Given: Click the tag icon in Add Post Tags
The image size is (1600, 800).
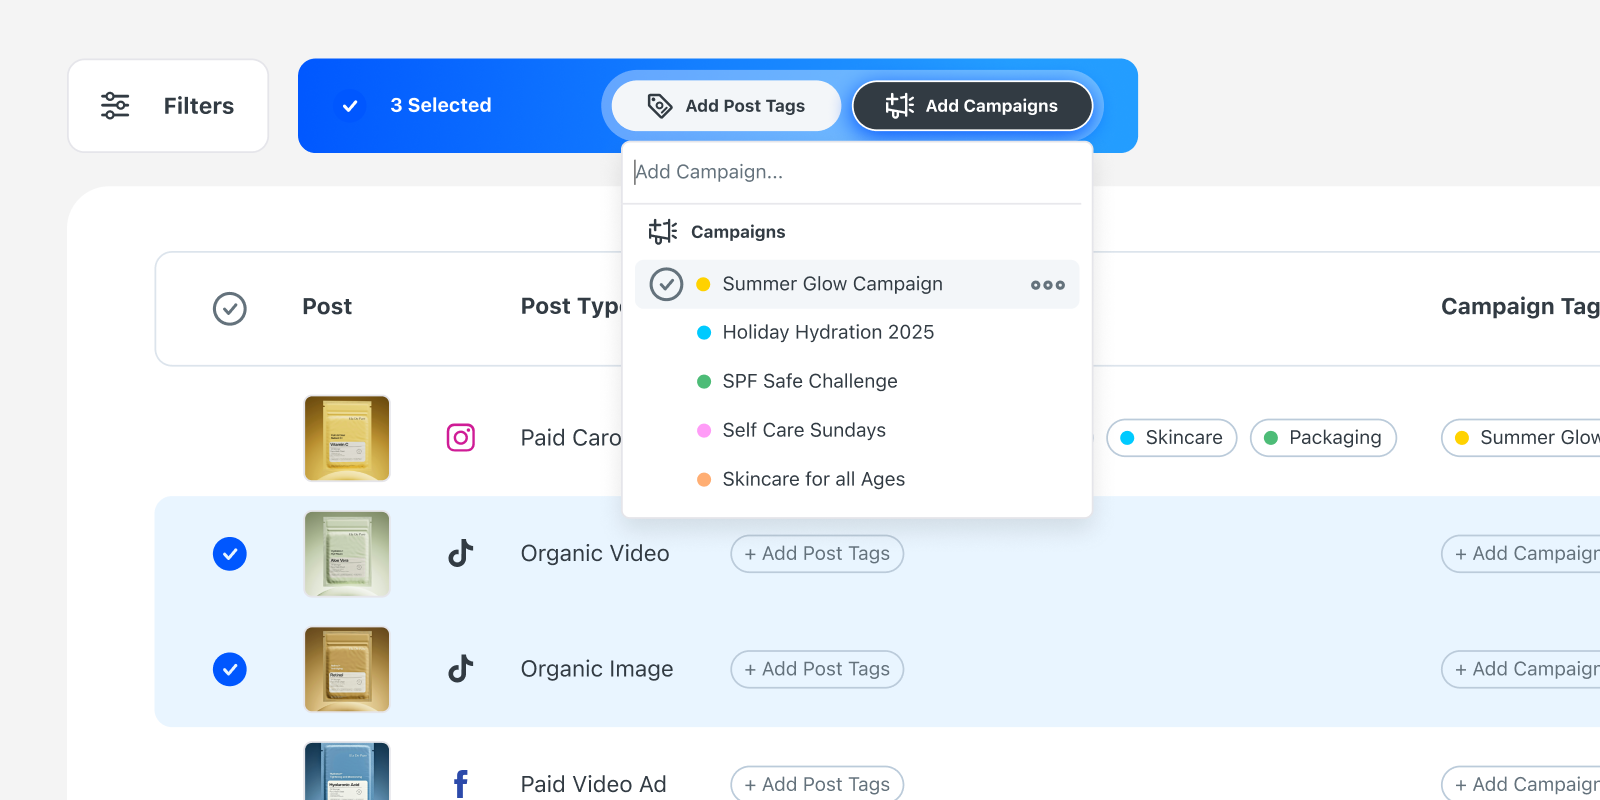Looking at the screenshot, I should click(660, 106).
